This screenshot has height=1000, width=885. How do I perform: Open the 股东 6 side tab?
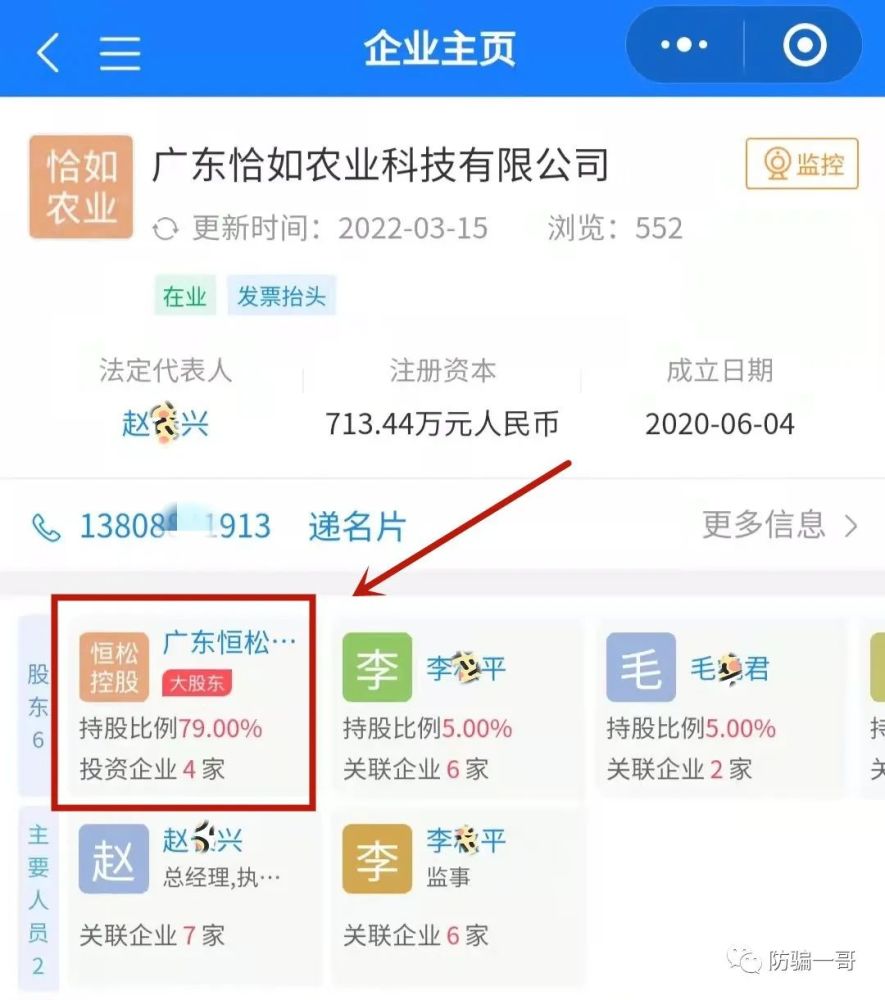38,705
